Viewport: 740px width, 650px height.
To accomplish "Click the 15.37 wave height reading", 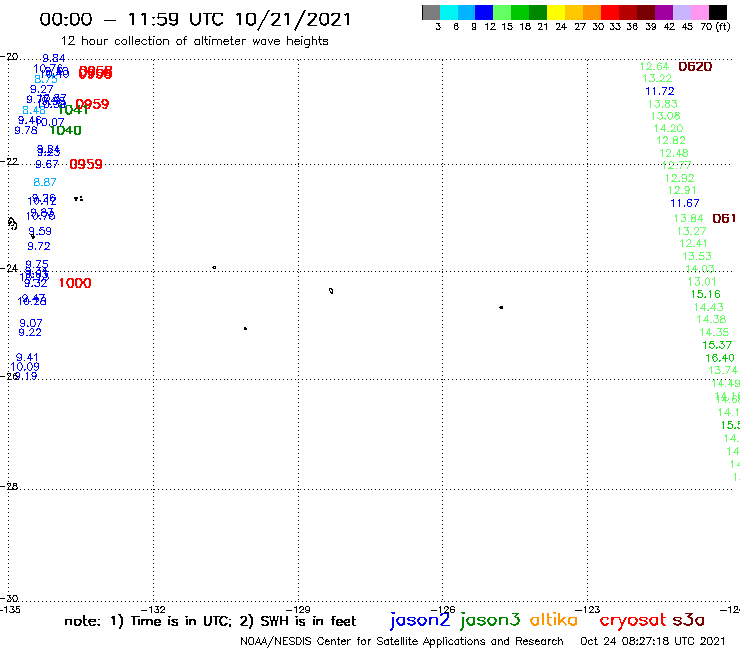I will 717,345.
